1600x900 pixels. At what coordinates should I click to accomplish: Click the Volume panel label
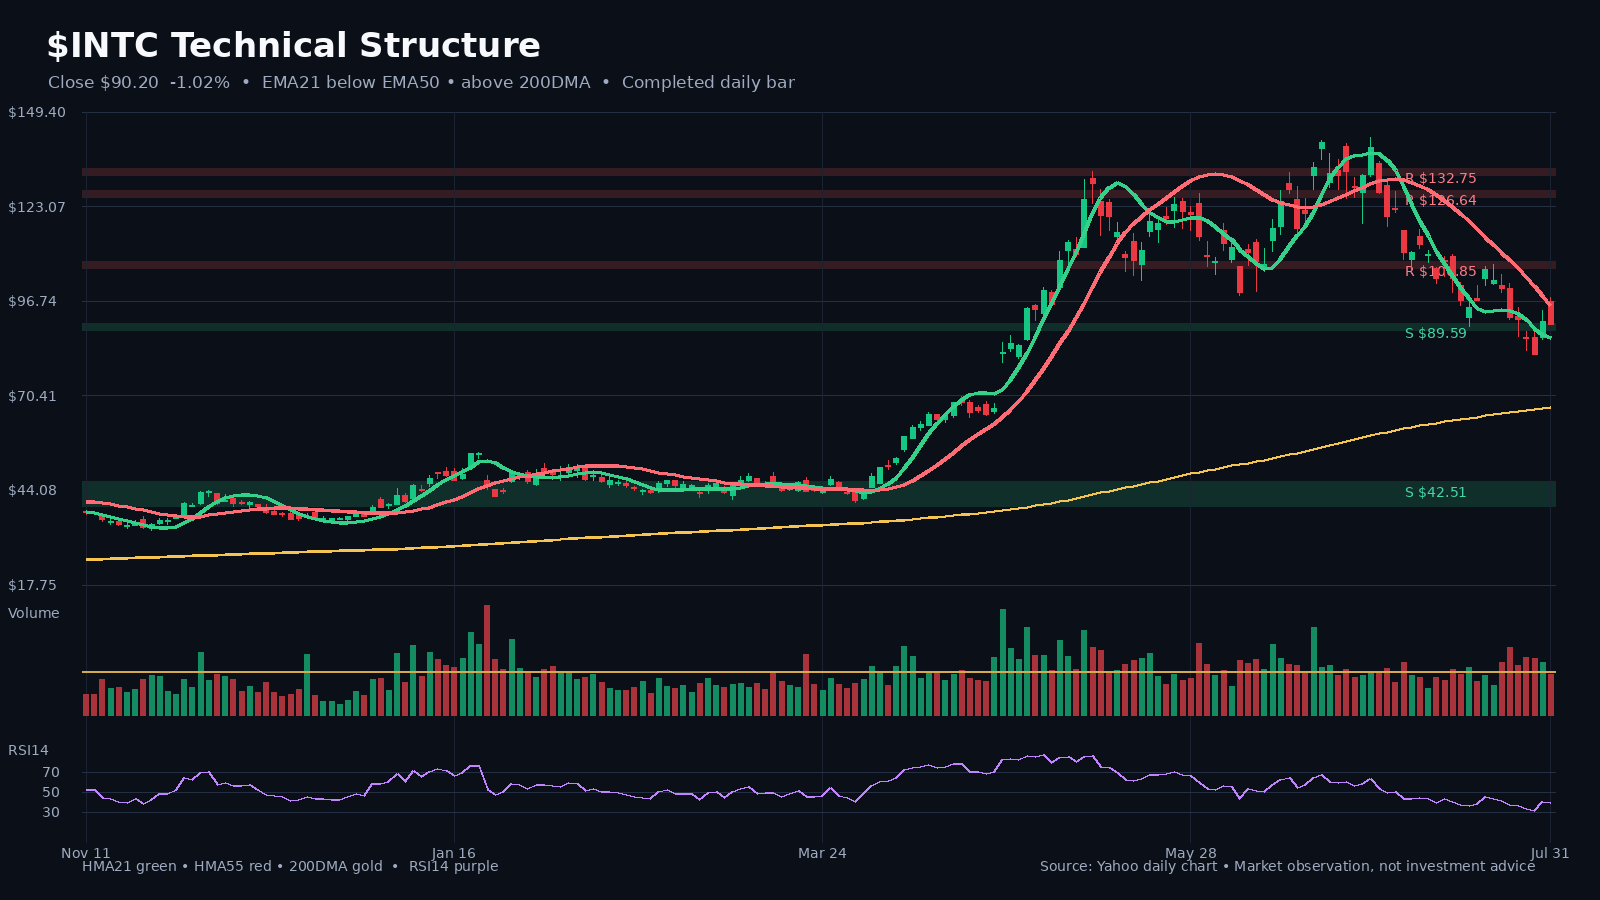(x=34, y=613)
